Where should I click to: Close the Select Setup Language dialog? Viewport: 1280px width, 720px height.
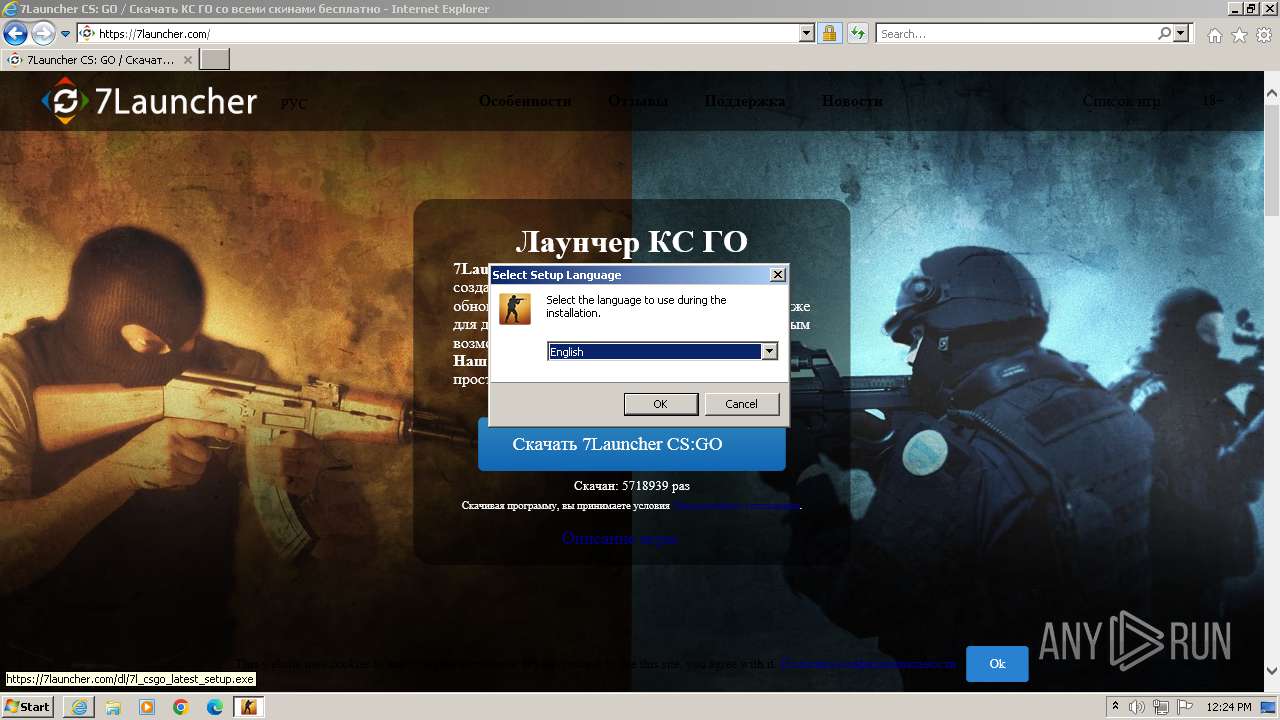tap(778, 275)
